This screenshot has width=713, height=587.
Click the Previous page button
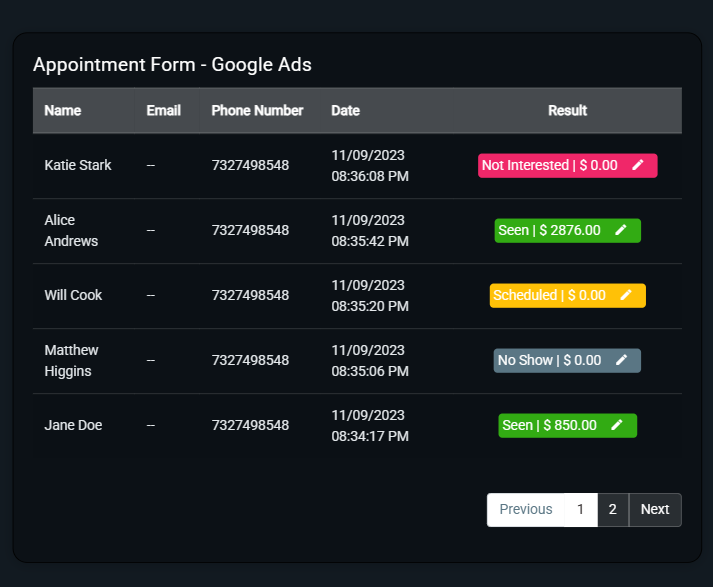click(x=525, y=509)
